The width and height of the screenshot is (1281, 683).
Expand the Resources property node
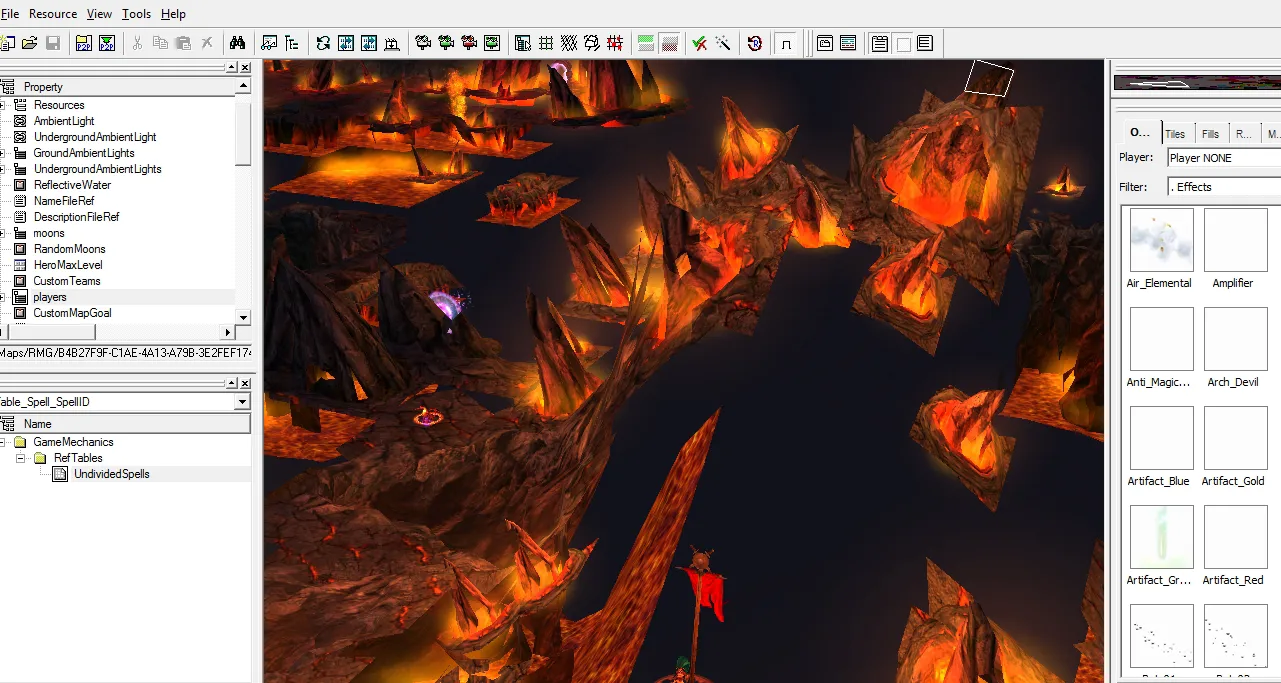point(3,105)
